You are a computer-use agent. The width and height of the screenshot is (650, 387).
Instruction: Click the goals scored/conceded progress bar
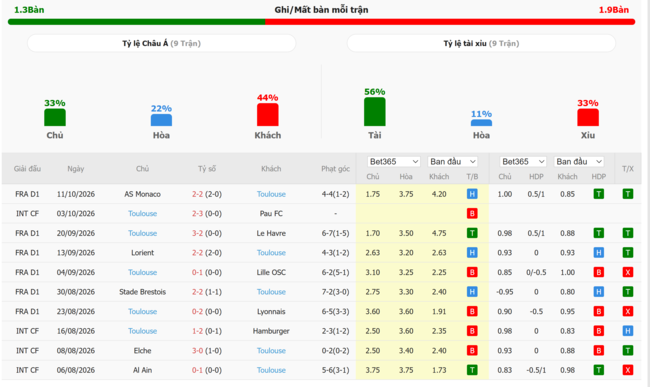pos(321,22)
